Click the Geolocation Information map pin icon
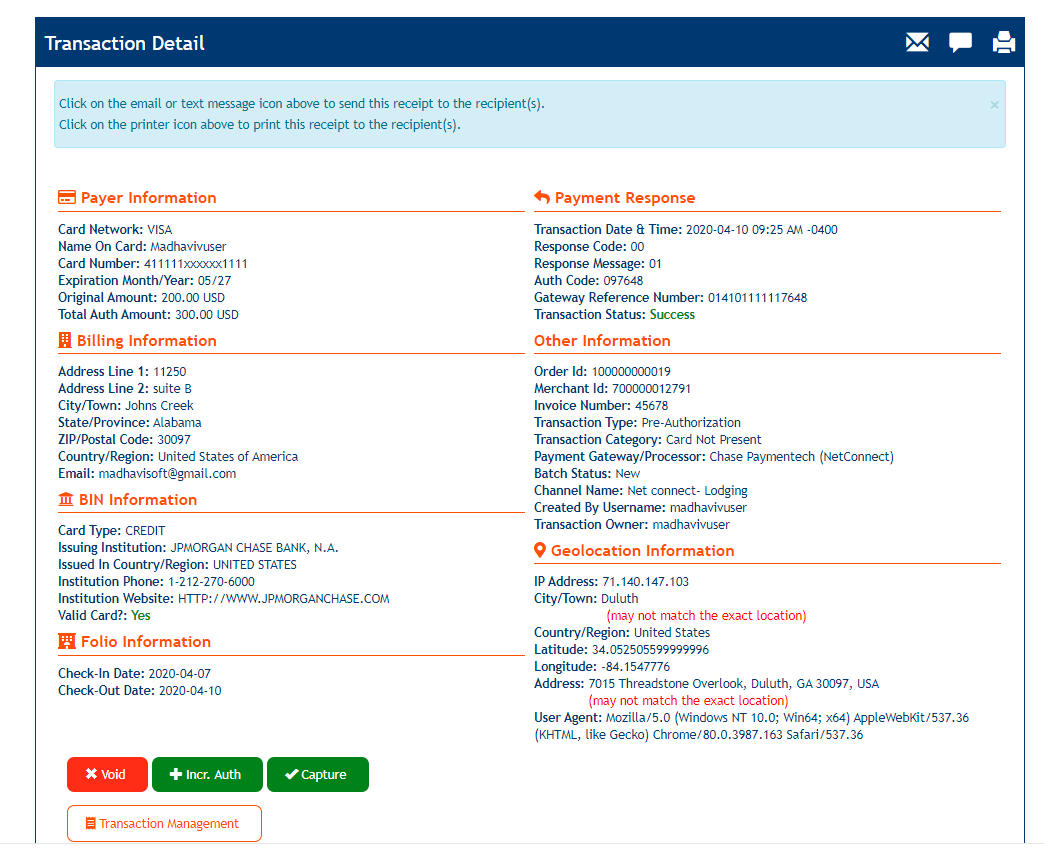 [541, 550]
